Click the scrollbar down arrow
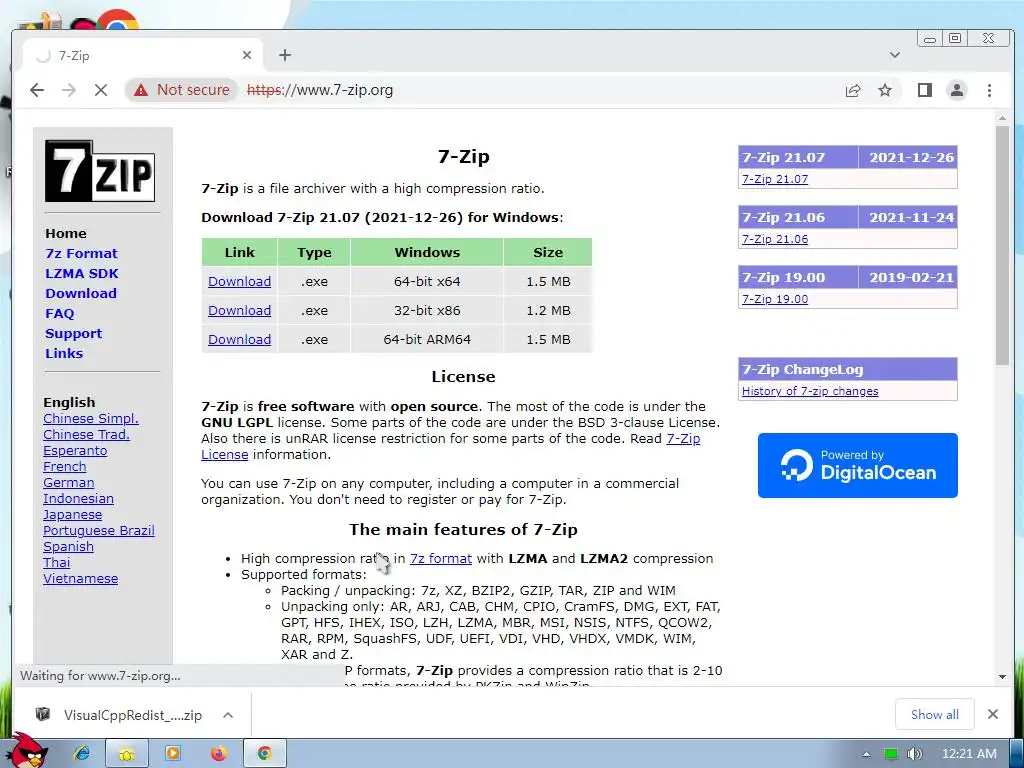Viewport: 1024px width, 768px height. tap(1002, 677)
